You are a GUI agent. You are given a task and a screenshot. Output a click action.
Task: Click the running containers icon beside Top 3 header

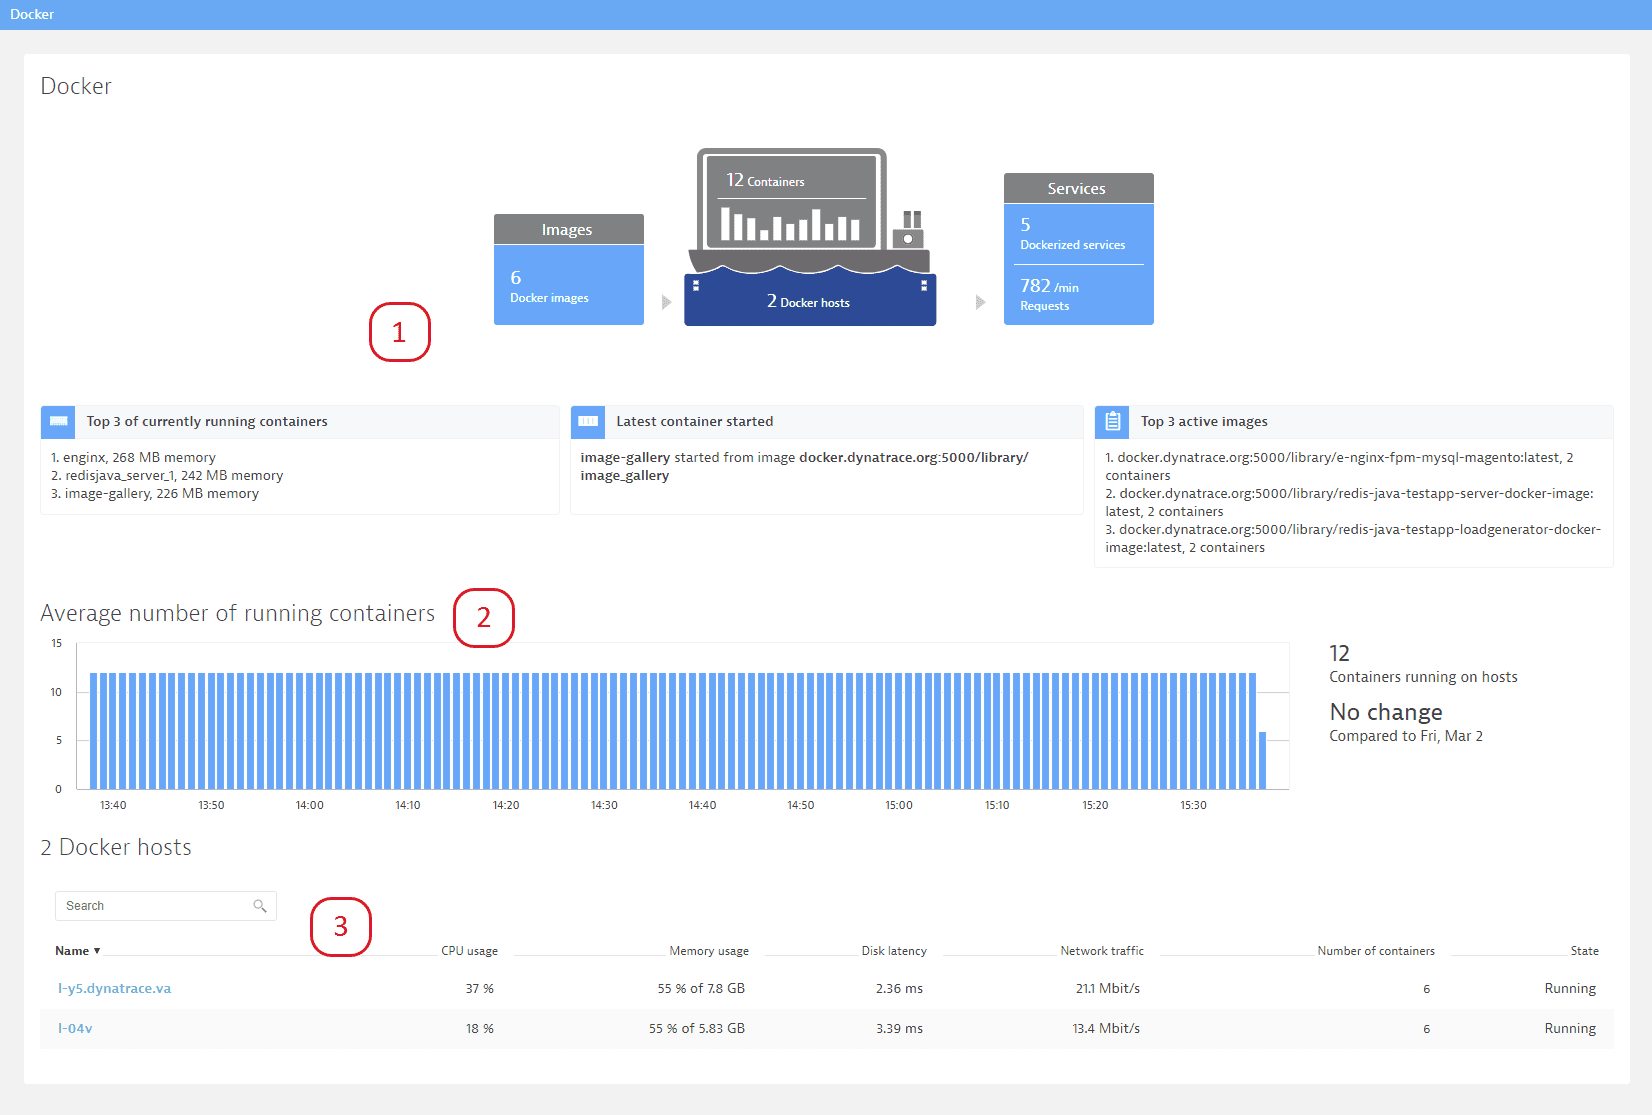[58, 422]
